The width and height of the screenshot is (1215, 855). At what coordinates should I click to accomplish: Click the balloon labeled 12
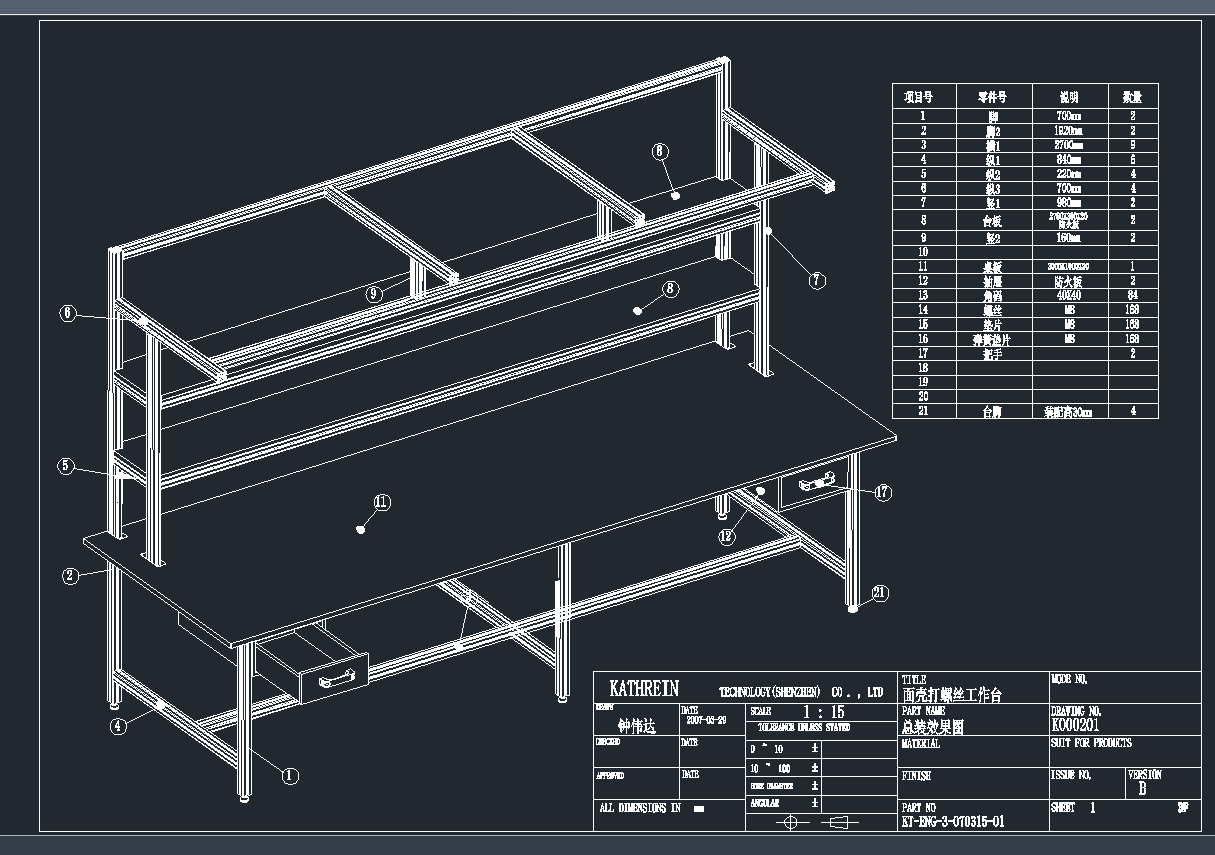tap(727, 536)
